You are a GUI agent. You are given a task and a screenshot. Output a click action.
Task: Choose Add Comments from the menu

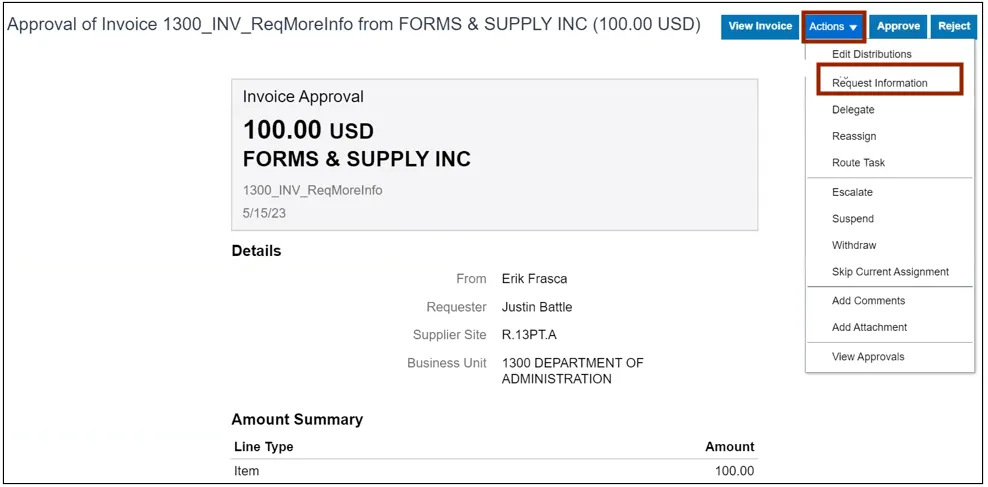868,301
